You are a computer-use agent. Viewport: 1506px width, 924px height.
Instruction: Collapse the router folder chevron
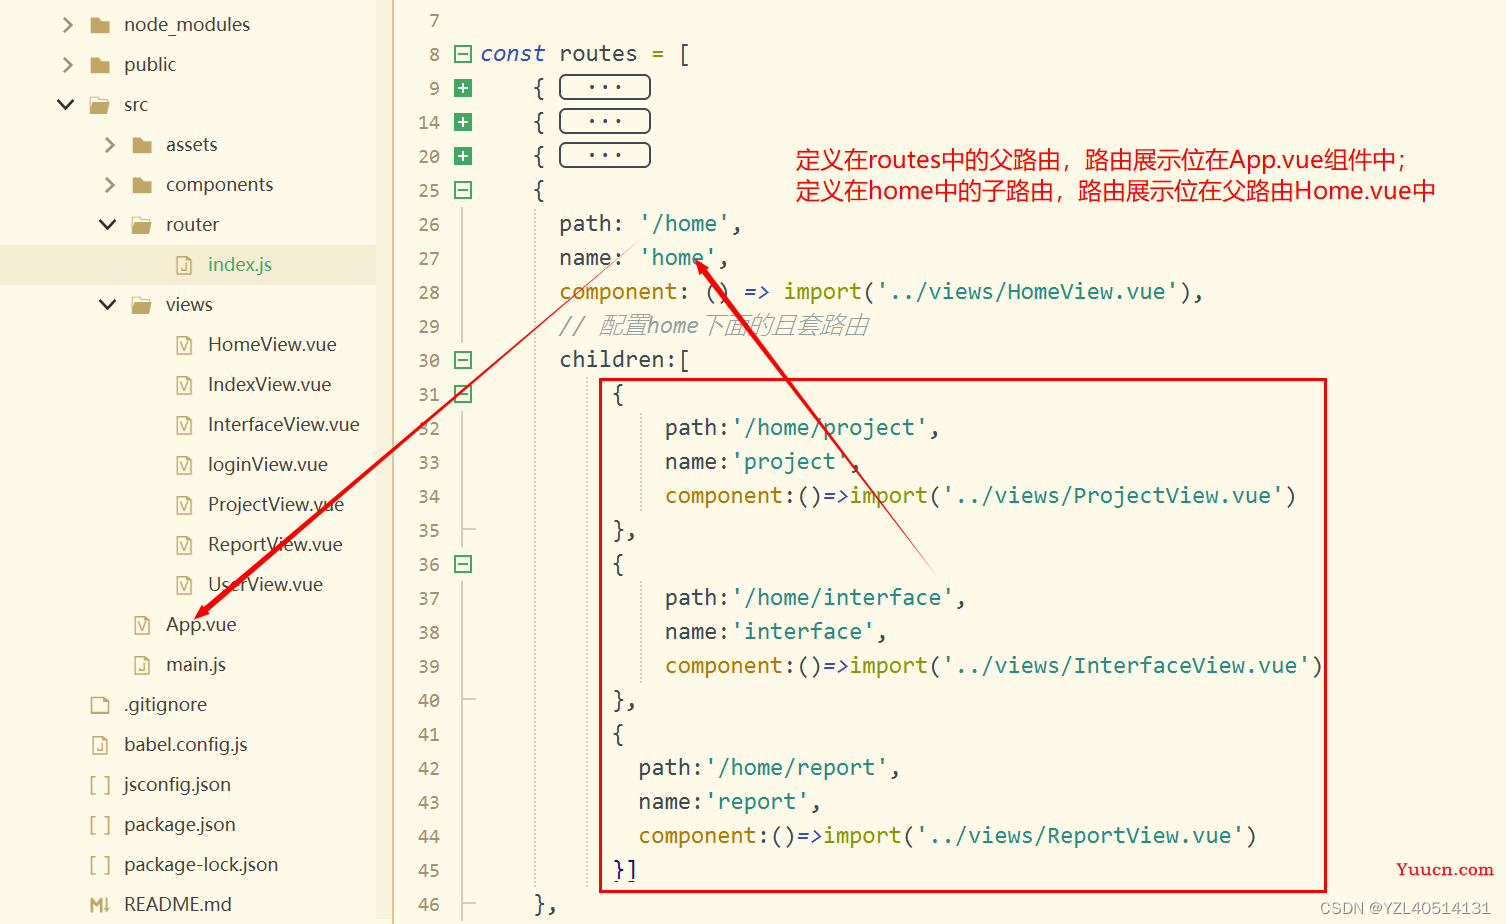tap(108, 224)
